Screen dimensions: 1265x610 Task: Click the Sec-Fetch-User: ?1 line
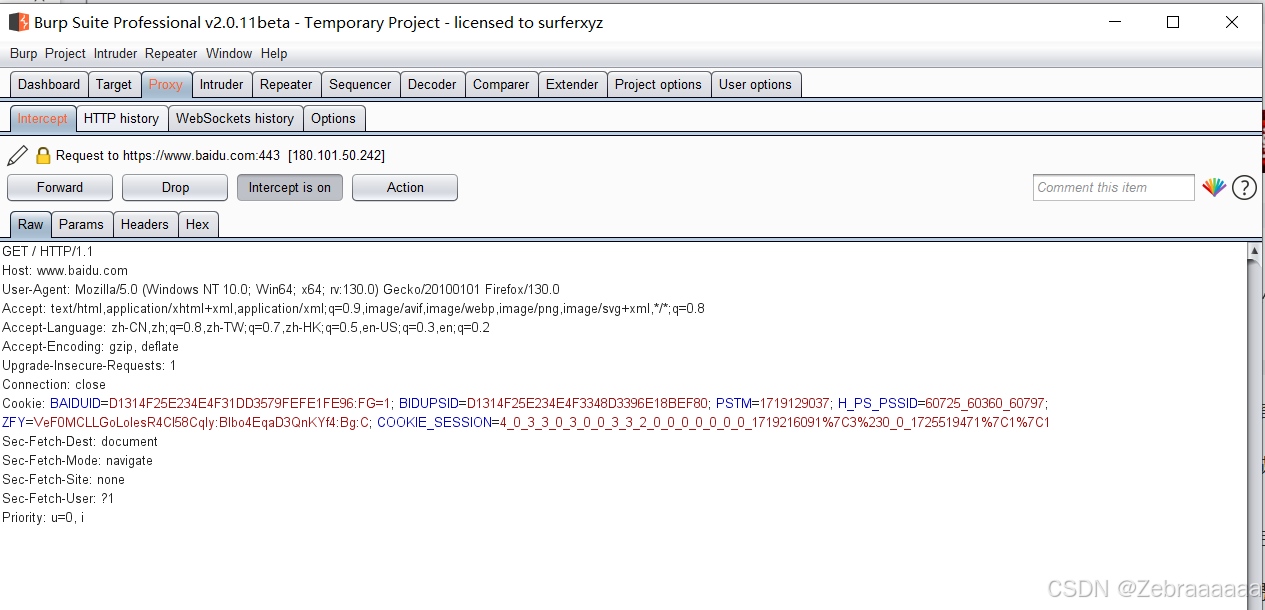click(58, 498)
